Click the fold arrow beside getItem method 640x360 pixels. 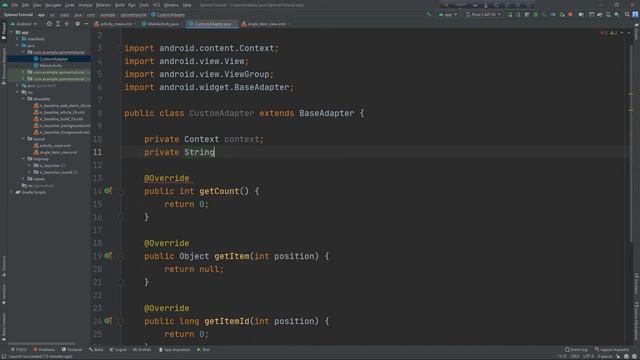122,256
